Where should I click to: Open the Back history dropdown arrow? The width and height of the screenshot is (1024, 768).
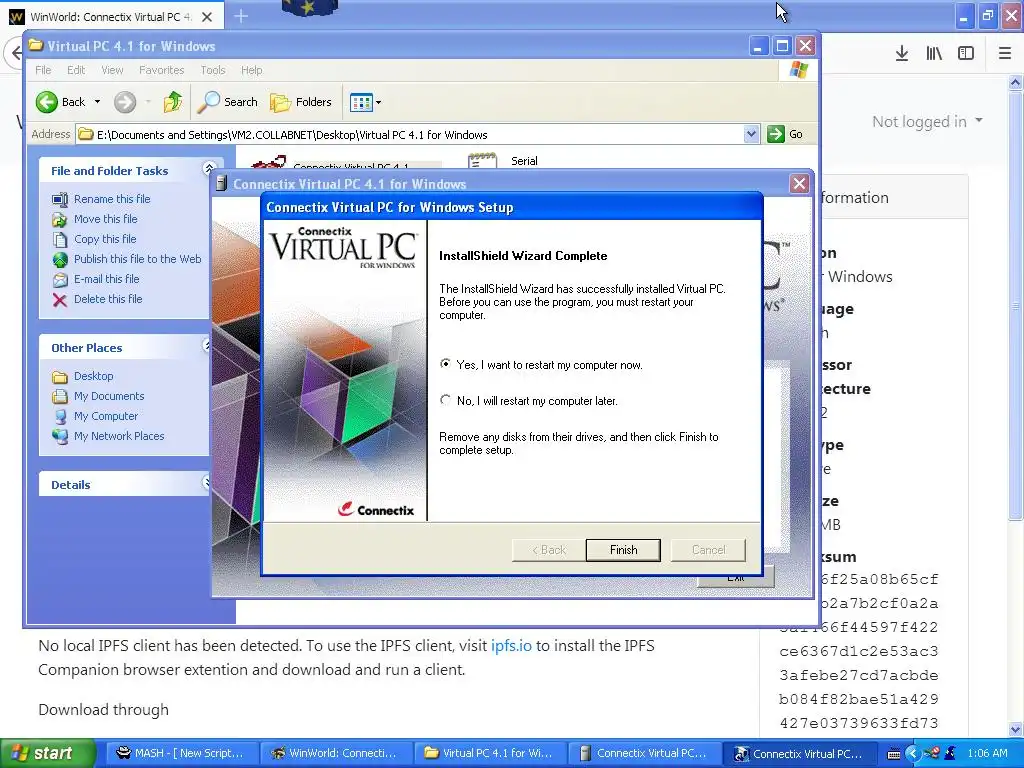coord(97,102)
